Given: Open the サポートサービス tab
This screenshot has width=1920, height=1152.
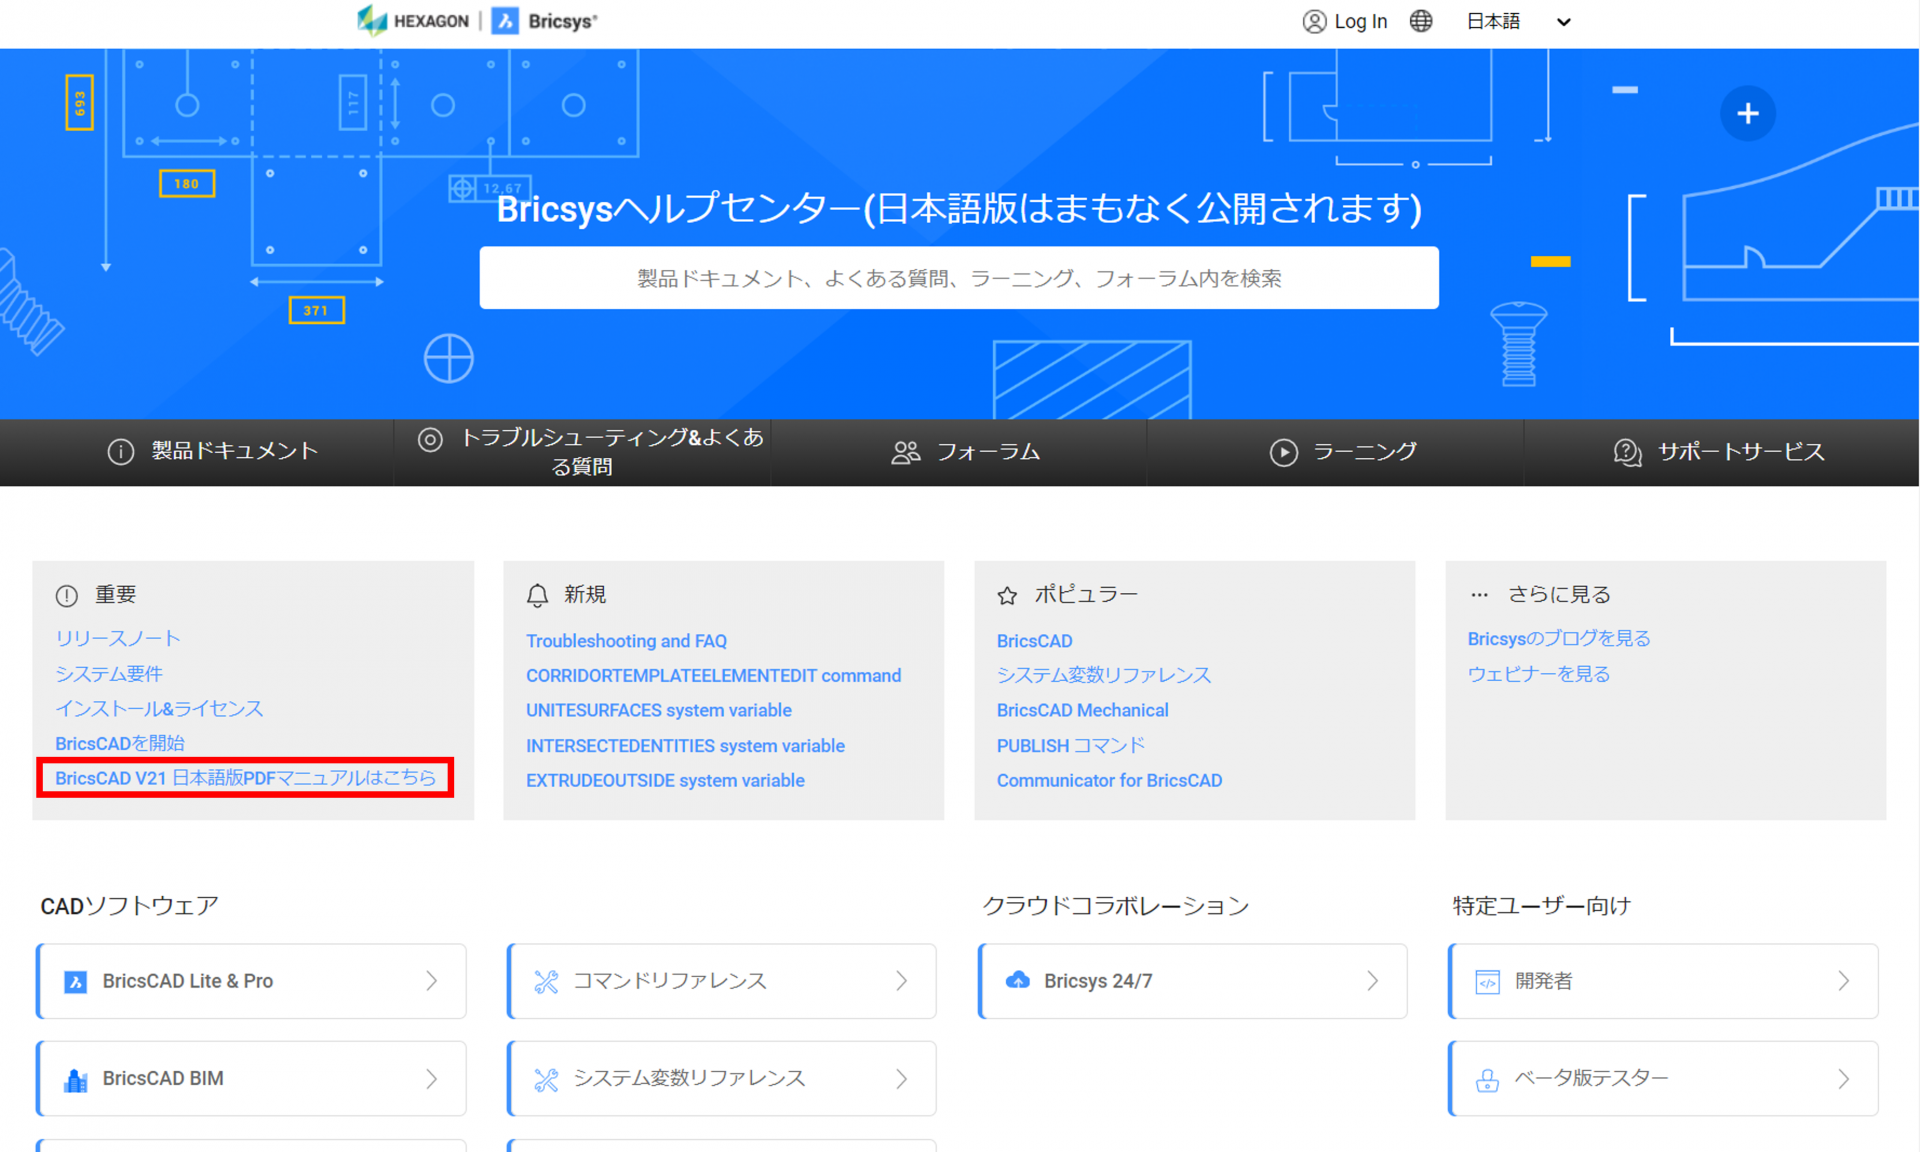Looking at the screenshot, I should coord(1719,452).
